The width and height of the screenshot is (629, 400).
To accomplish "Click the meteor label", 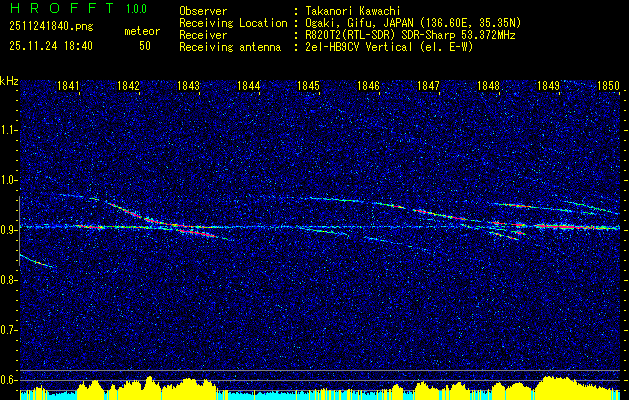I will (x=142, y=31).
